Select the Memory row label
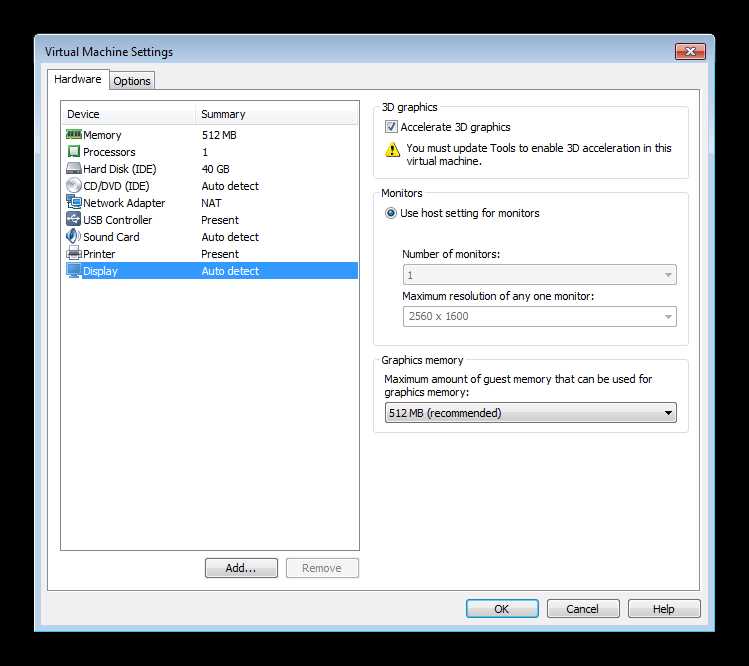The width and height of the screenshot is (749, 666). [102, 135]
